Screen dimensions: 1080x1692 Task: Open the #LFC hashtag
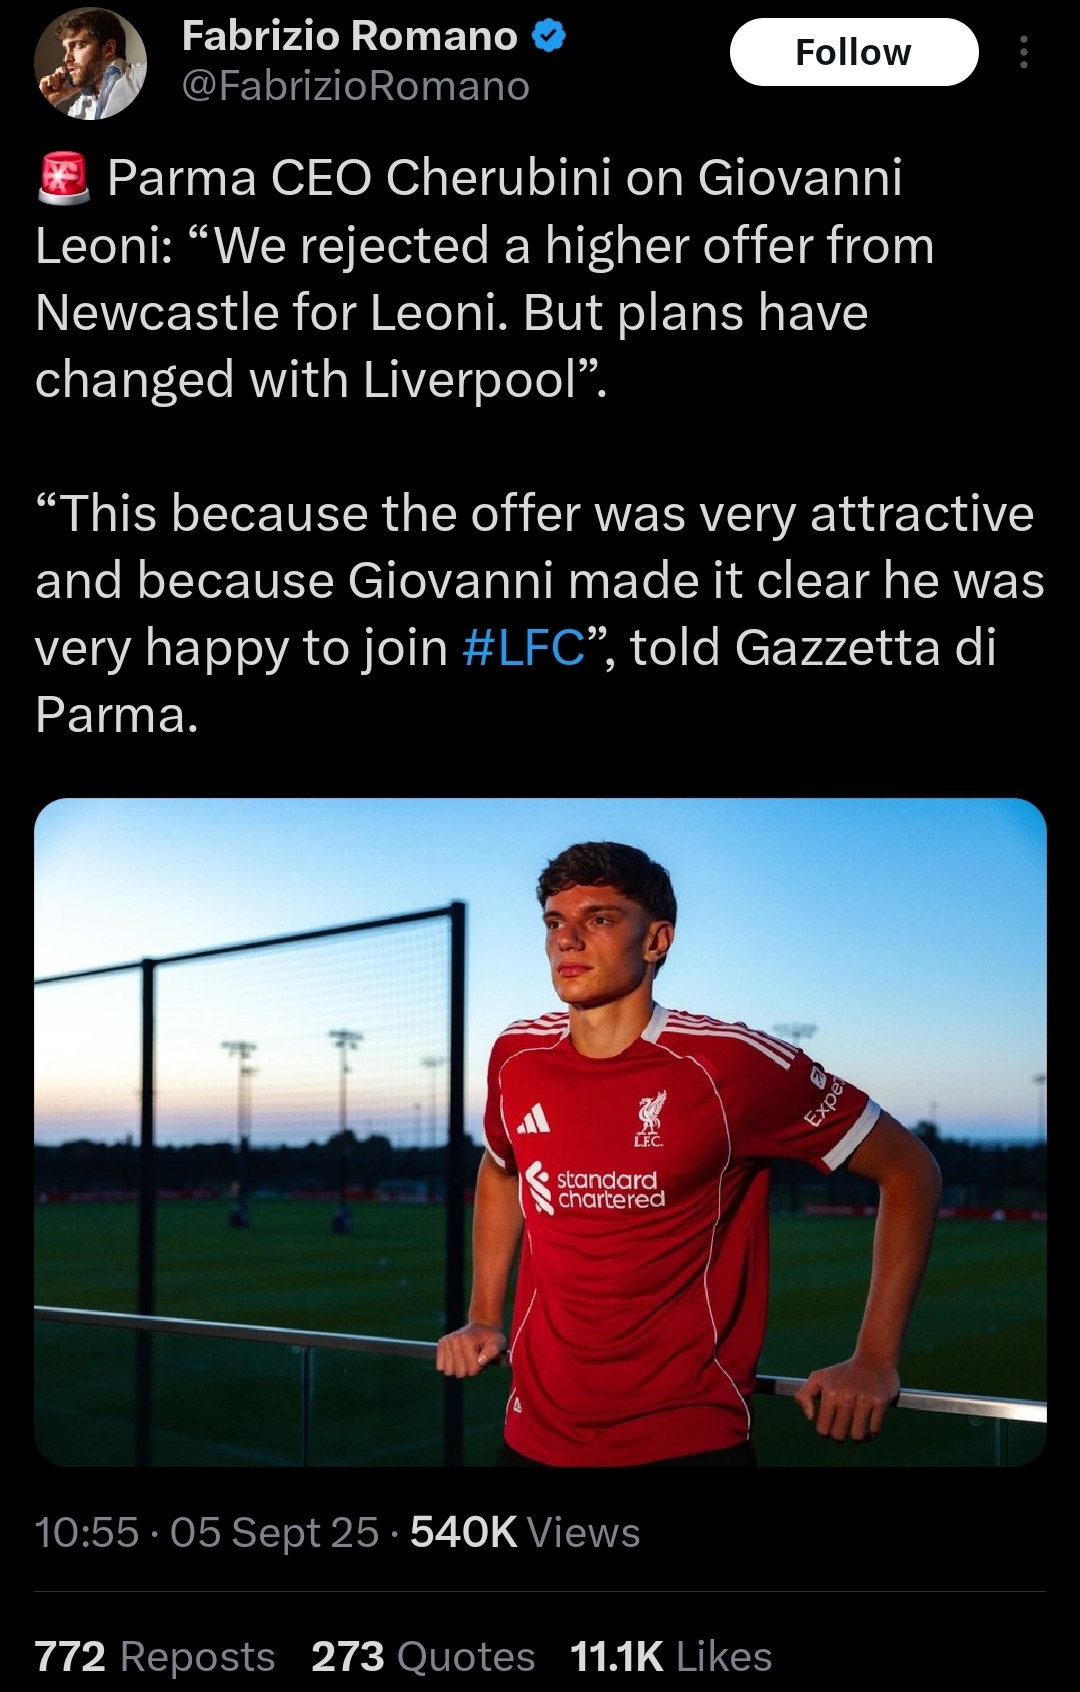(524, 648)
